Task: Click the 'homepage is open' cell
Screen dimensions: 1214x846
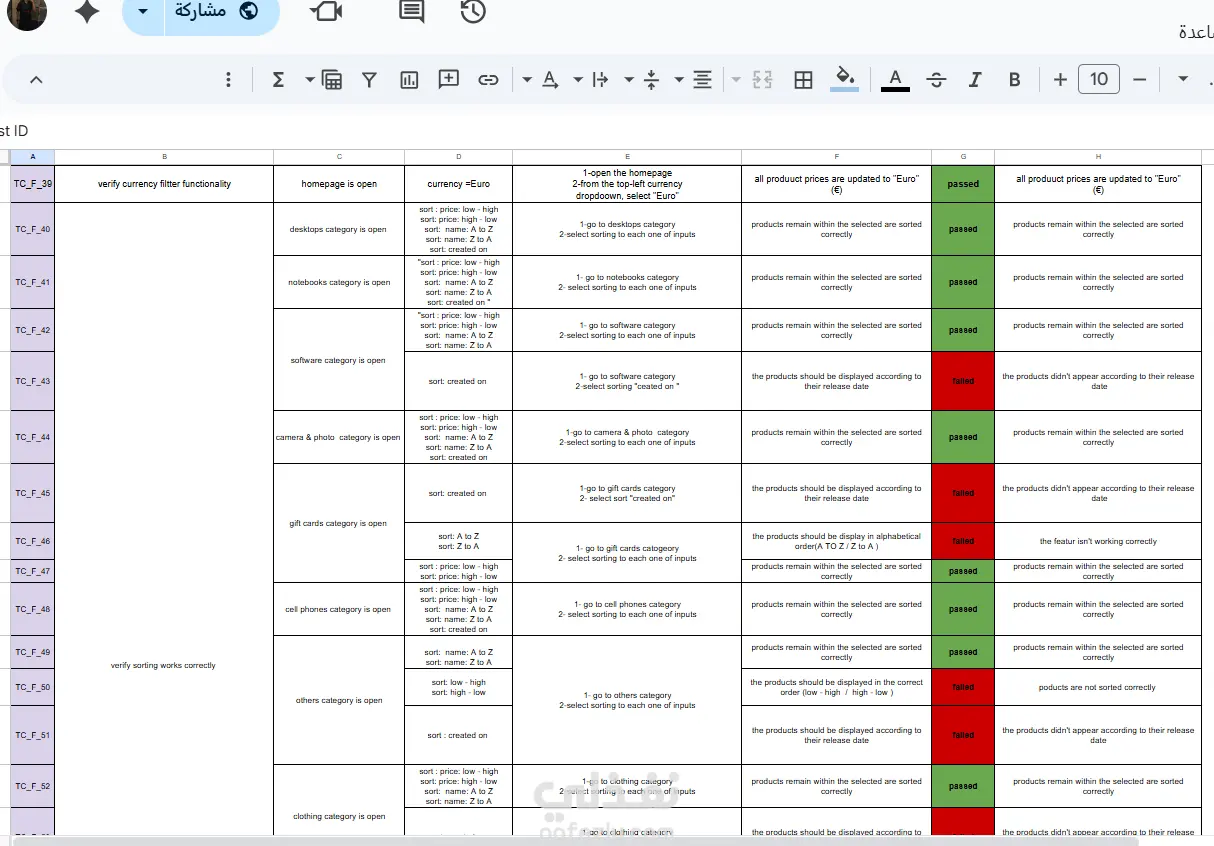Action: (339, 184)
